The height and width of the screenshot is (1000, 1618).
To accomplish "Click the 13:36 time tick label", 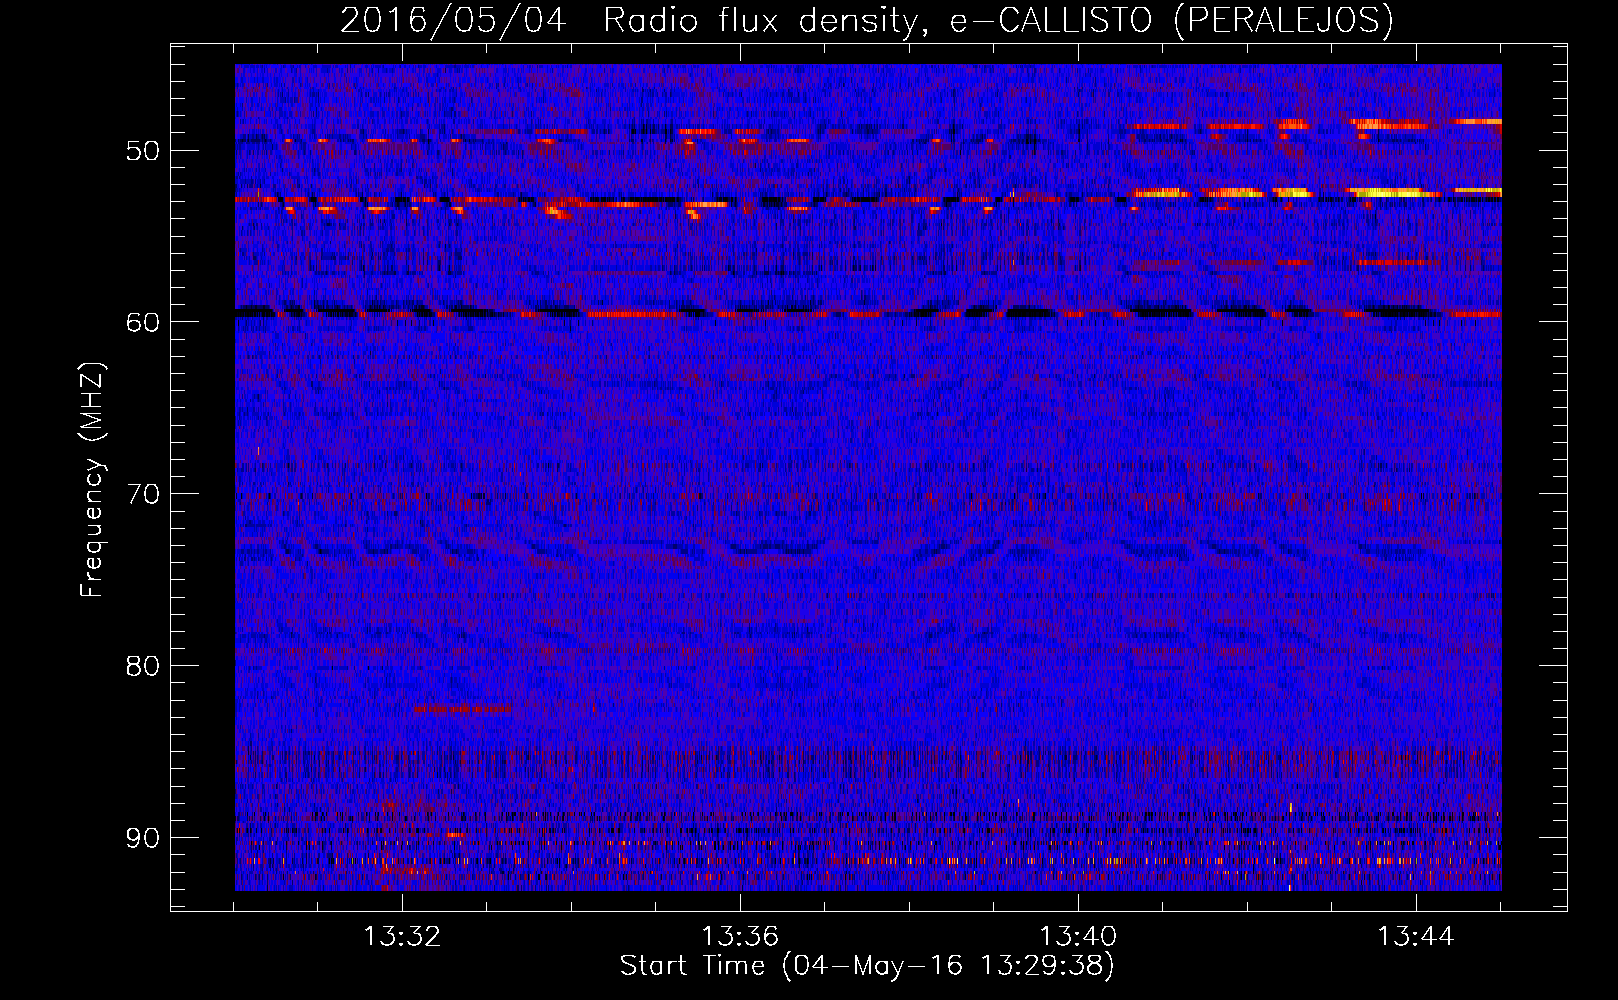I will pos(740,937).
